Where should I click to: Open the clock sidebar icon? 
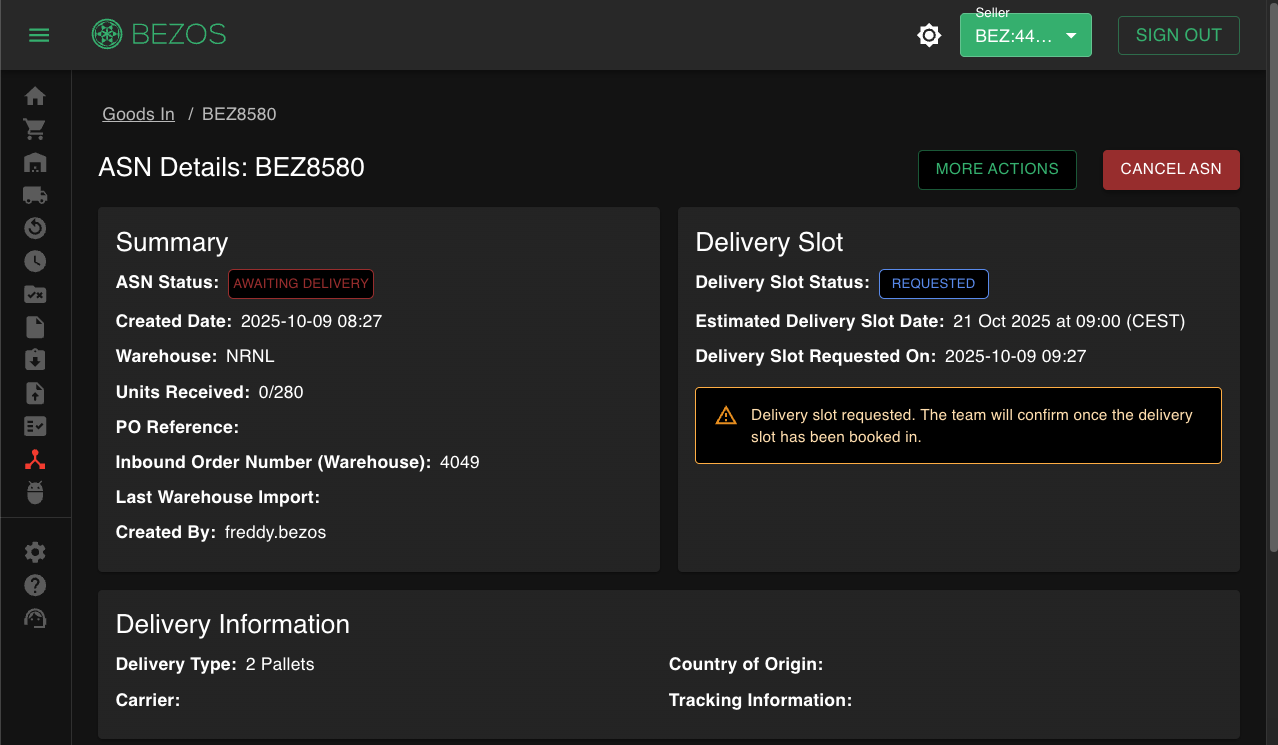tap(35, 261)
